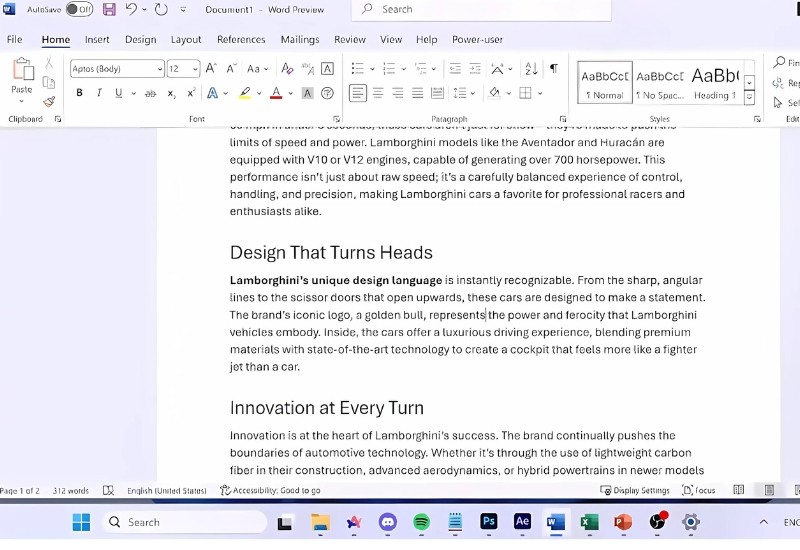Toggle Superscript formatting
Screen dimensions: 800x550
[x=191, y=93]
